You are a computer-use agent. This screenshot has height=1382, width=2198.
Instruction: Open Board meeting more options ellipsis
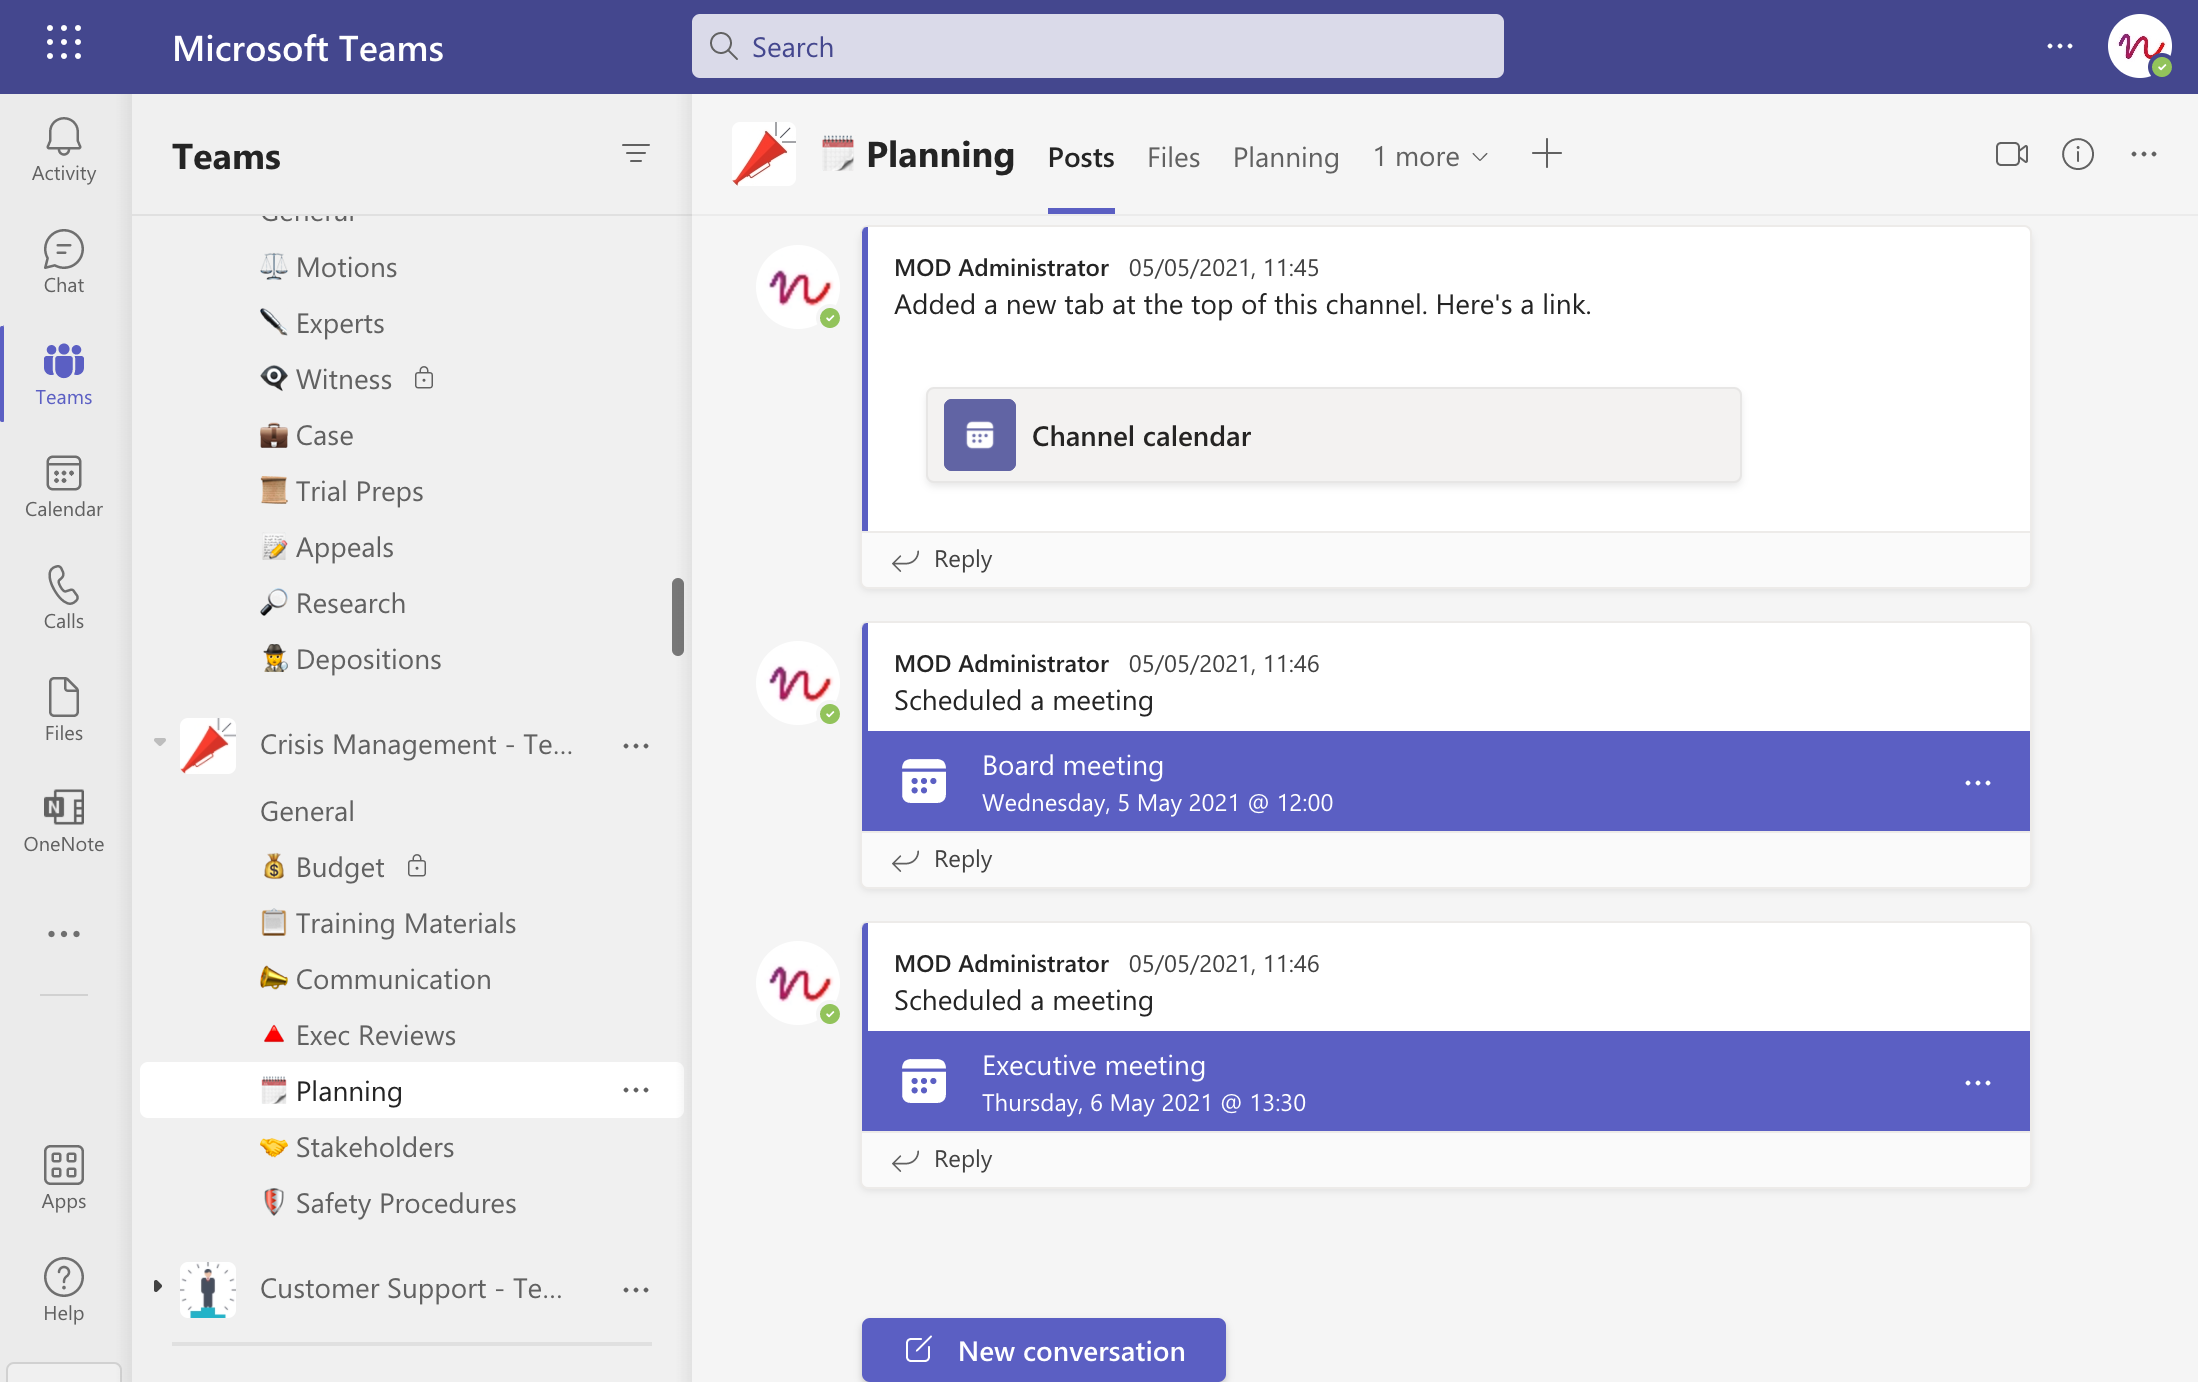[x=1977, y=783]
